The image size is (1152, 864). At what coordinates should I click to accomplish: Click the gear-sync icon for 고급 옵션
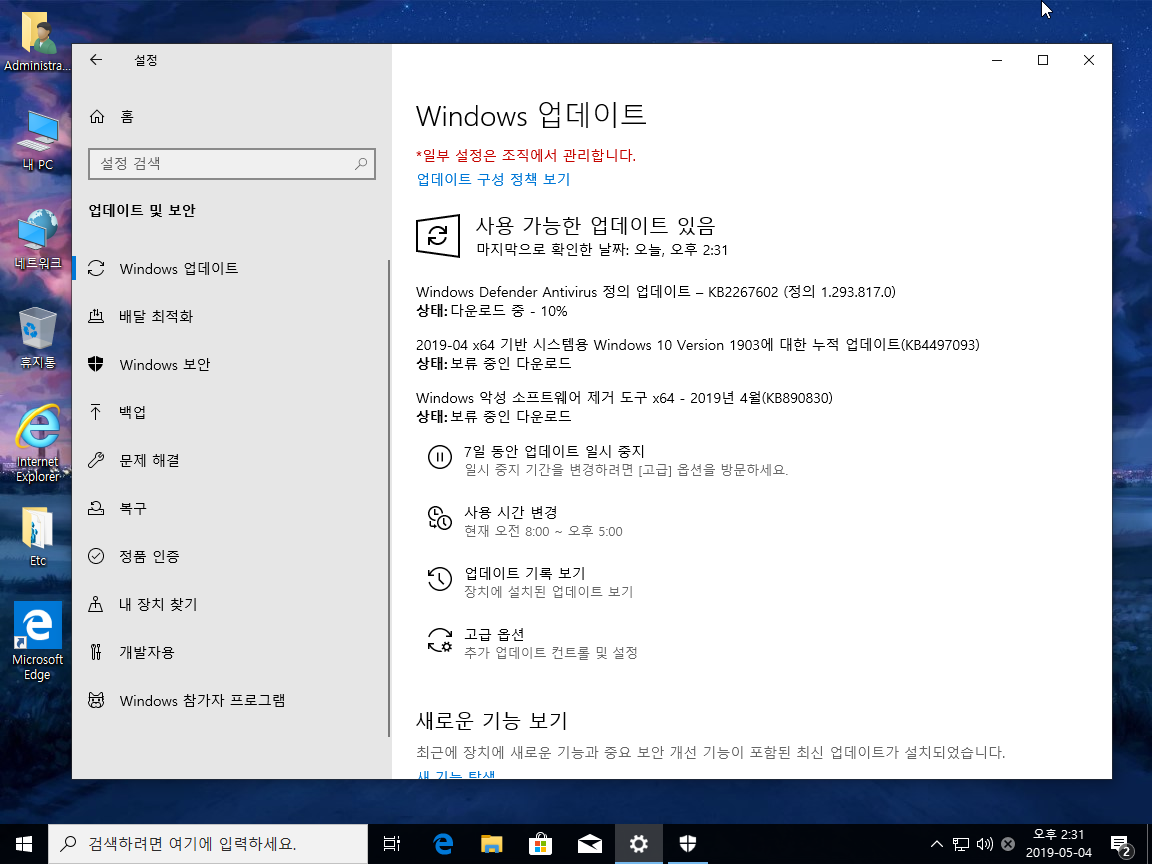(x=439, y=640)
